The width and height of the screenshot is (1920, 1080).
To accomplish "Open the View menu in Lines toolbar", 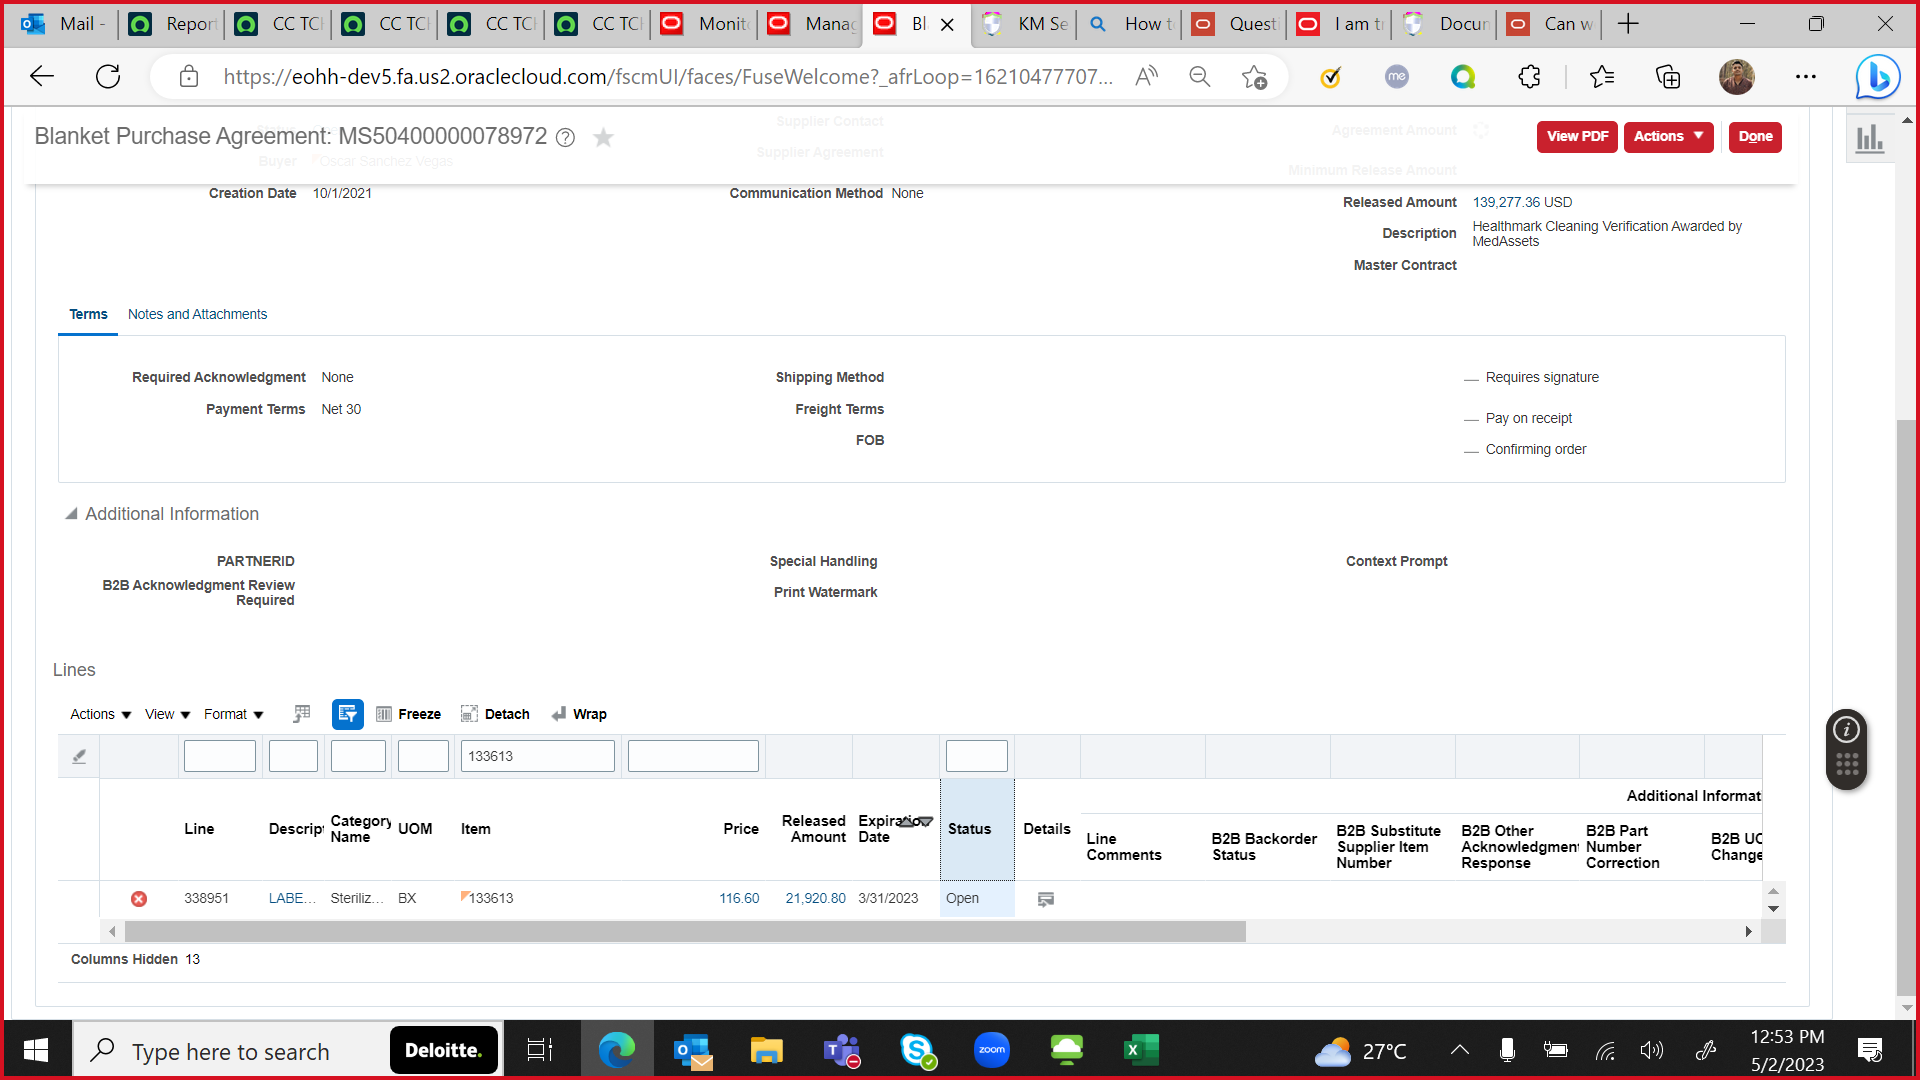I will [x=159, y=714].
